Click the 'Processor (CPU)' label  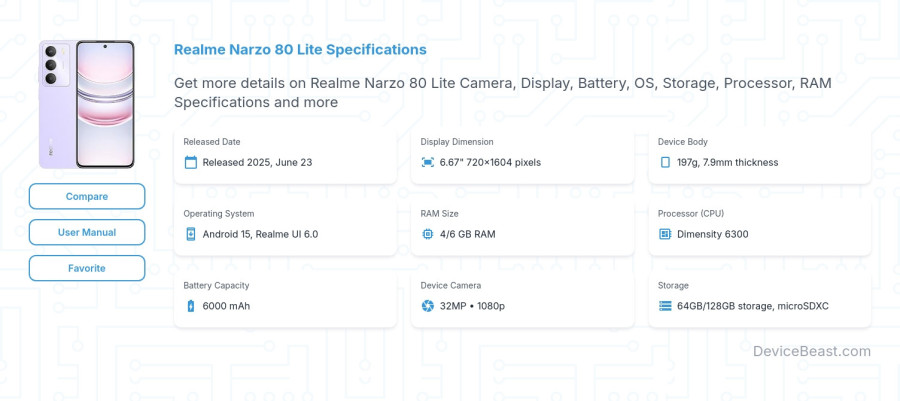690,213
